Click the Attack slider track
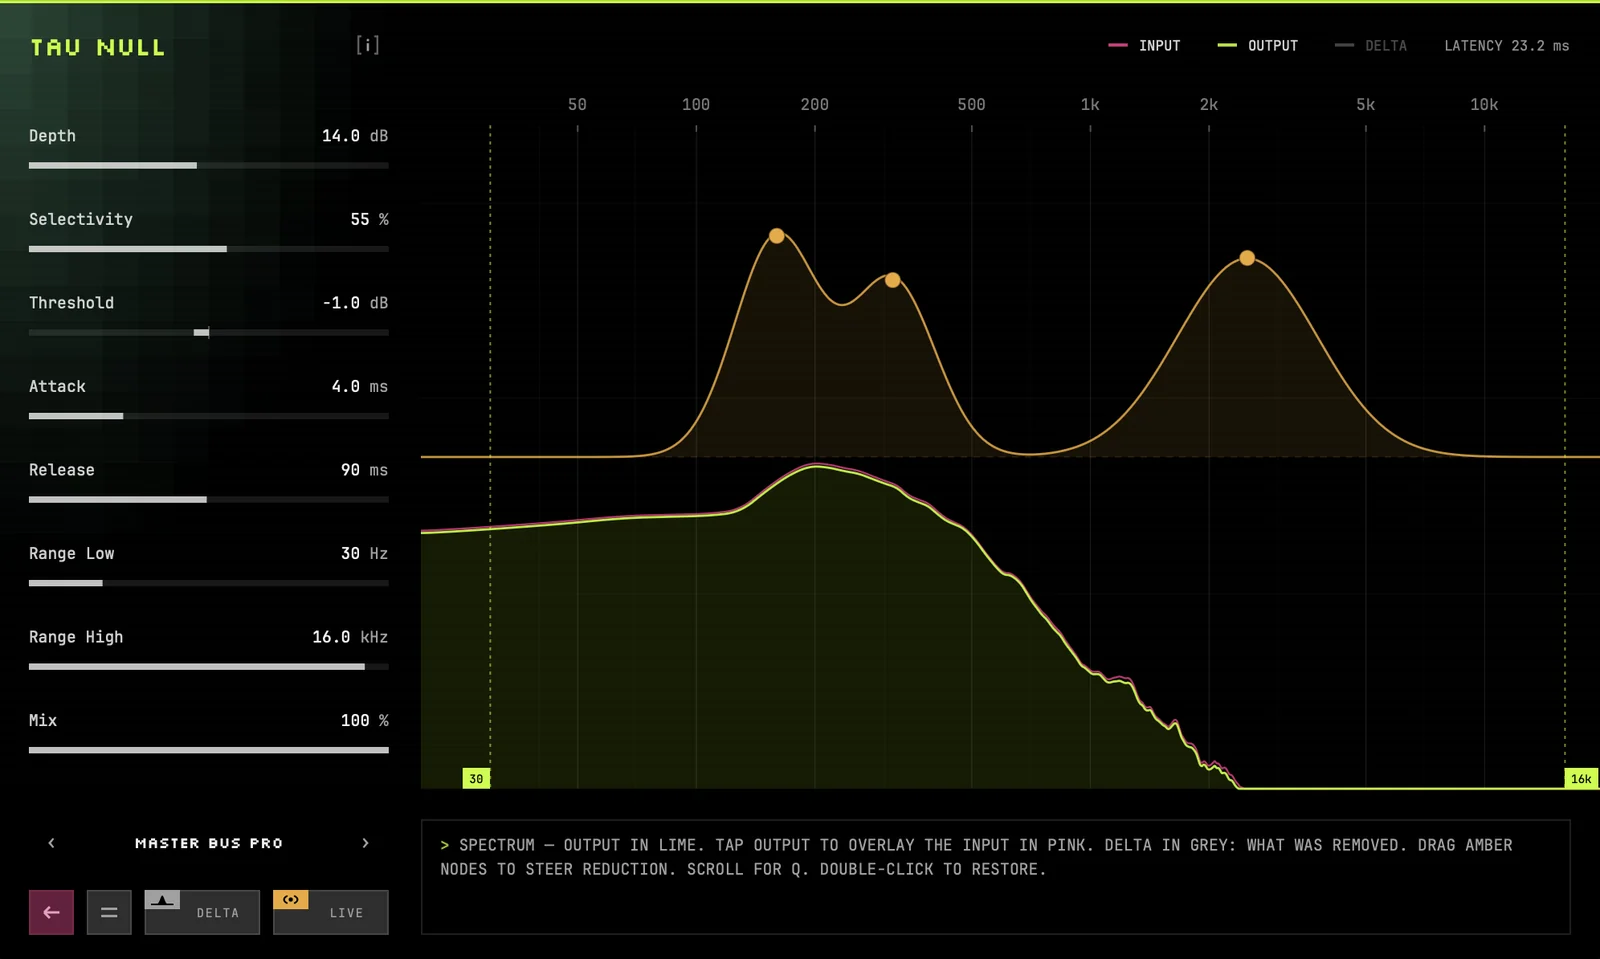This screenshot has width=1600, height=959. pos(209,416)
